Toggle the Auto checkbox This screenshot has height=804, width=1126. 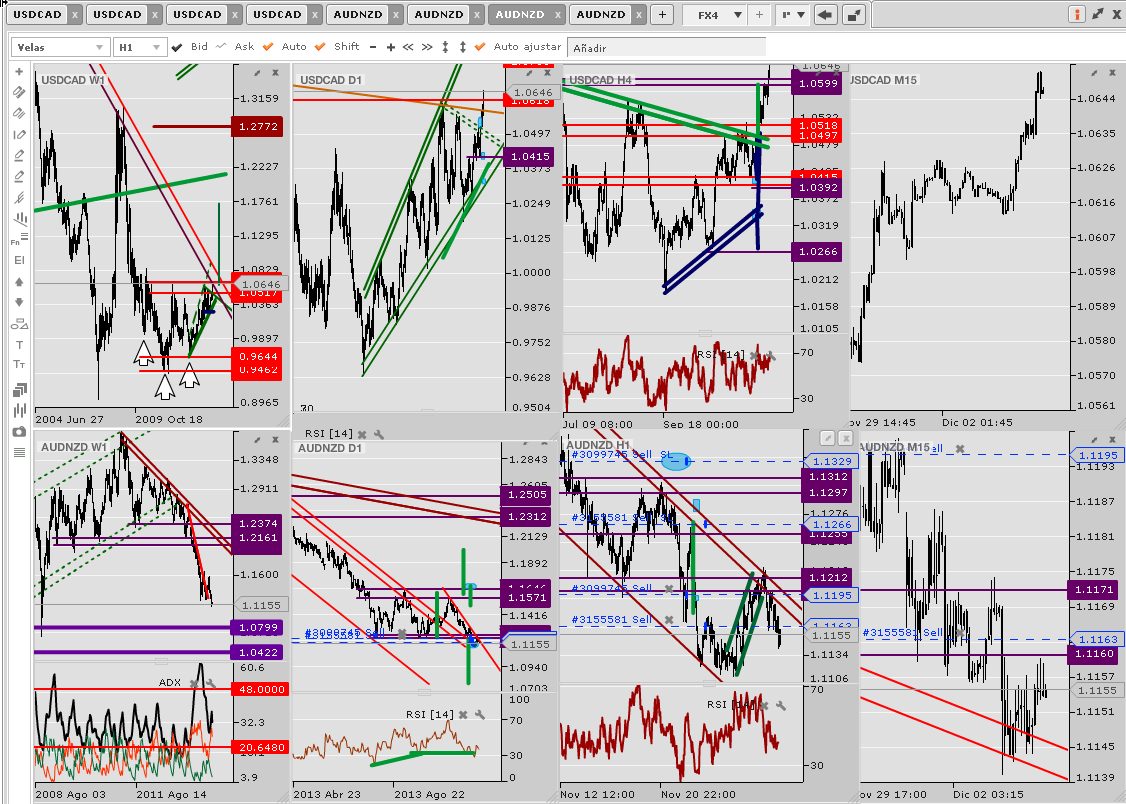(268, 47)
